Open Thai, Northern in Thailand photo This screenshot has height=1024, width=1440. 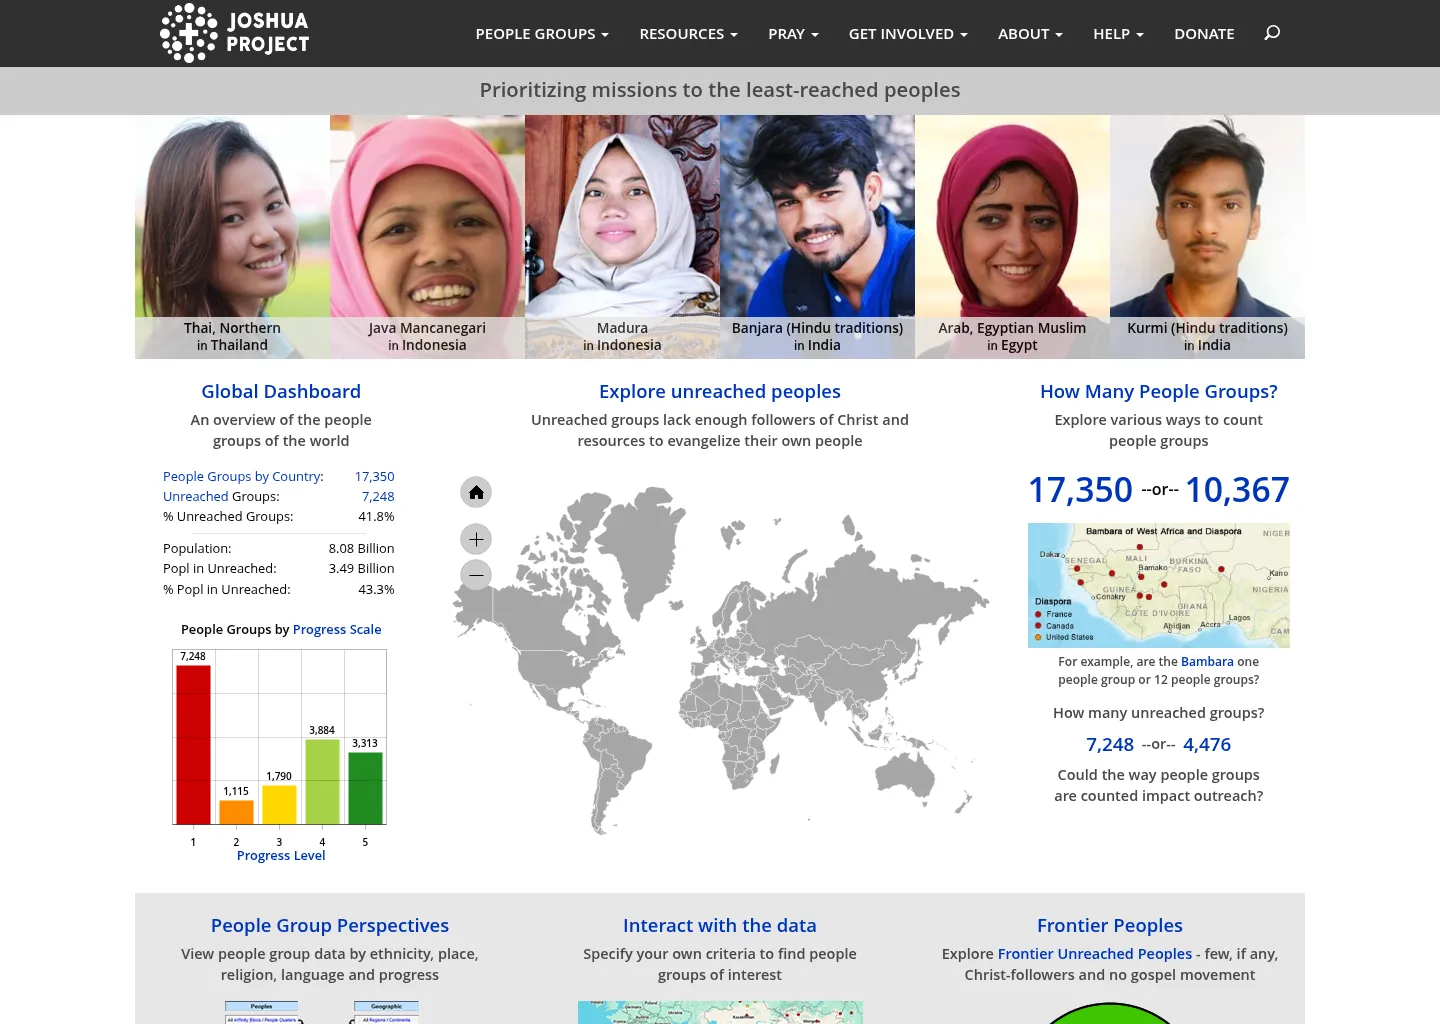pyautogui.click(x=232, y=237)
